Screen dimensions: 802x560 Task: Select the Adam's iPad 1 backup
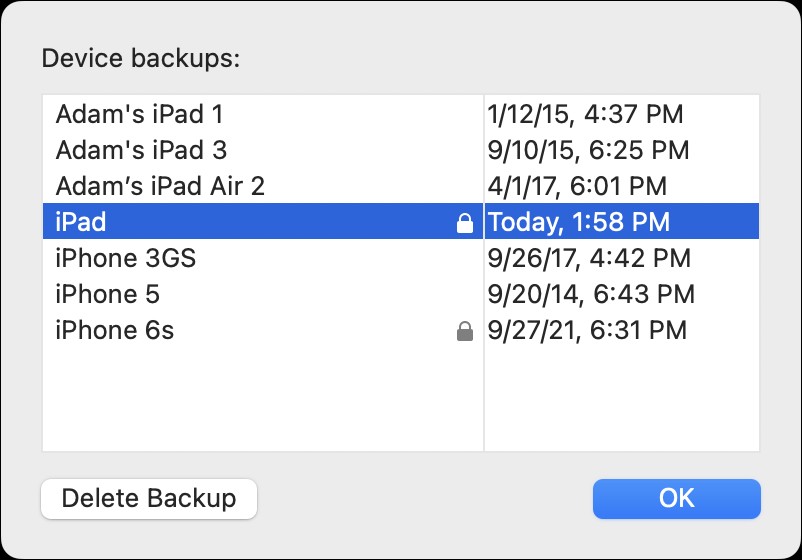pos(140,114)
